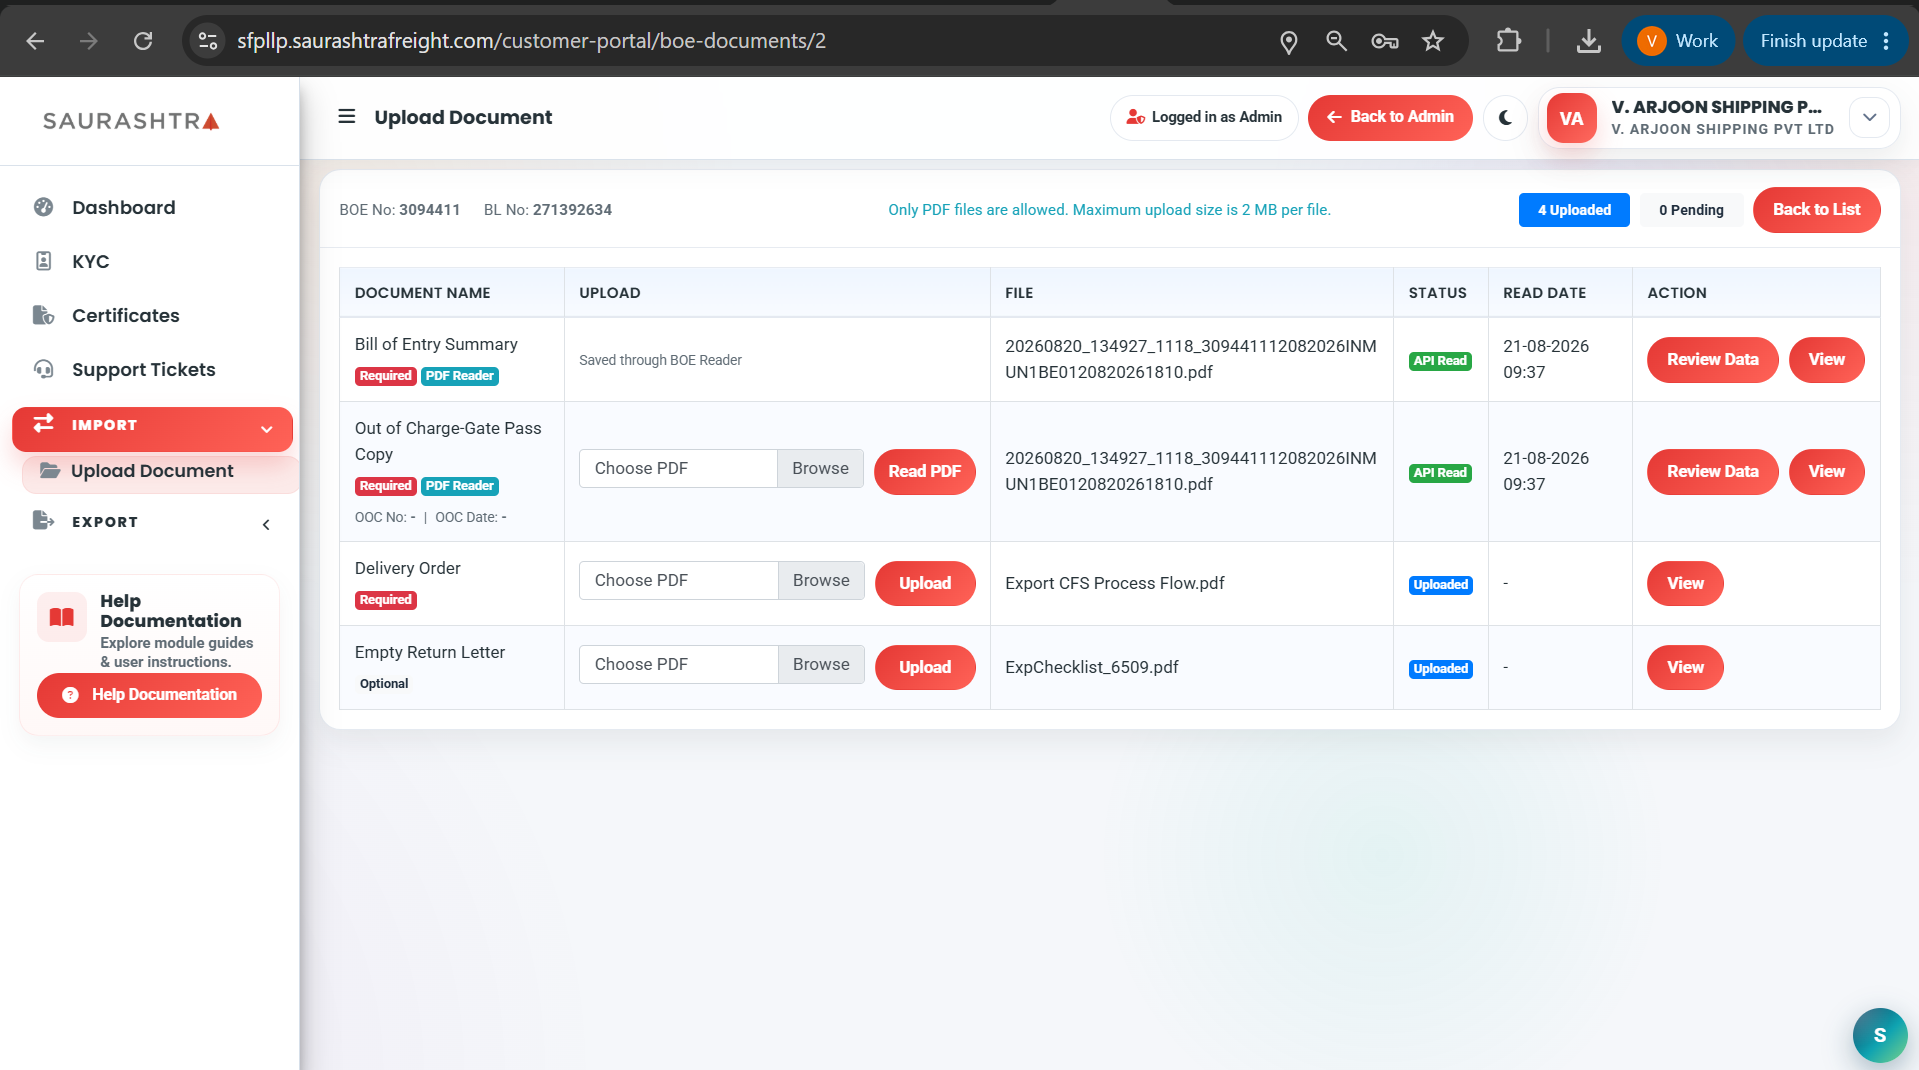The image size is (1919, 1070).
Task: Open the Work profile menu
Action: [x=1677, y=41]
